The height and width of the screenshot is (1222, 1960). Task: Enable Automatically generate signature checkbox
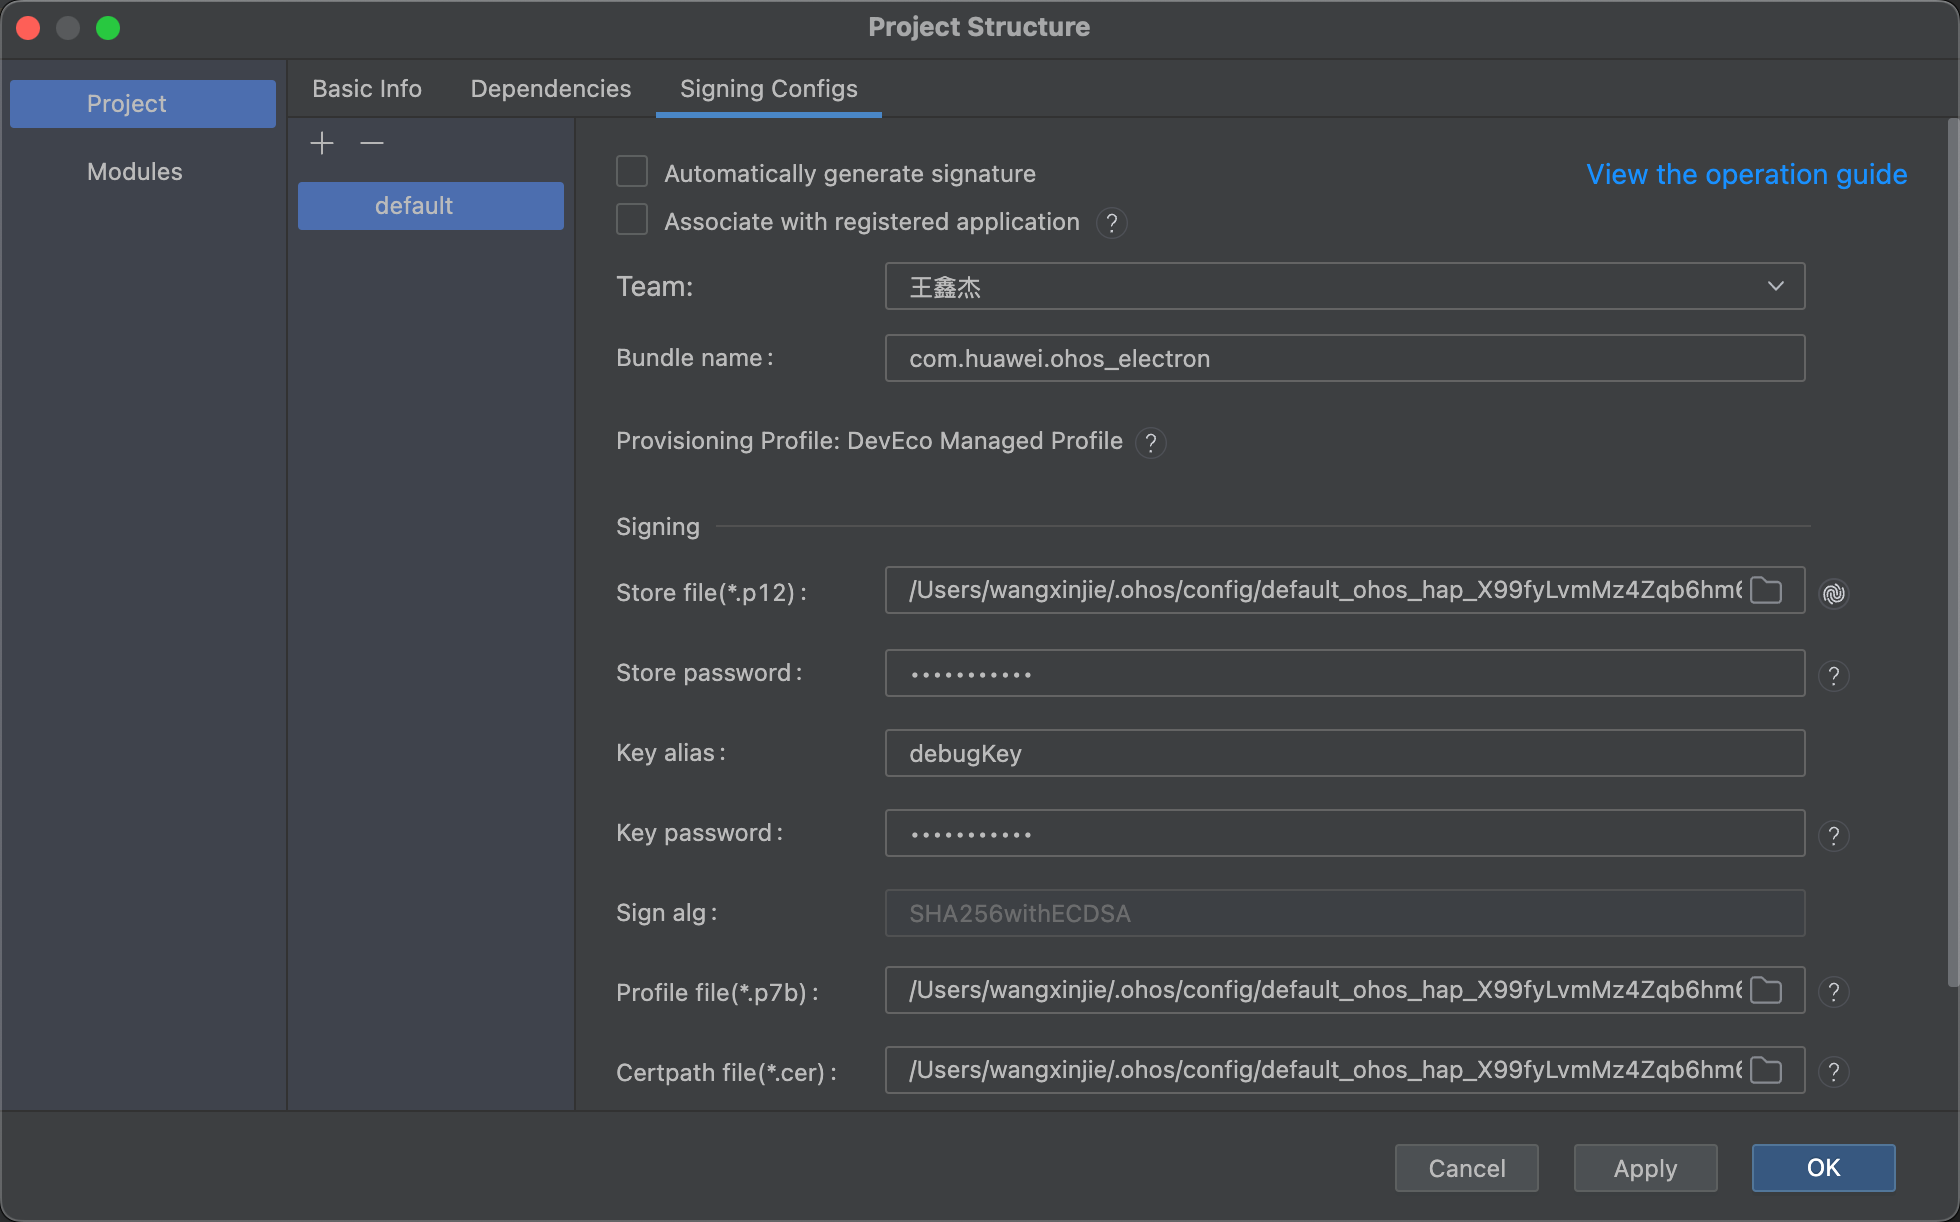632,172
